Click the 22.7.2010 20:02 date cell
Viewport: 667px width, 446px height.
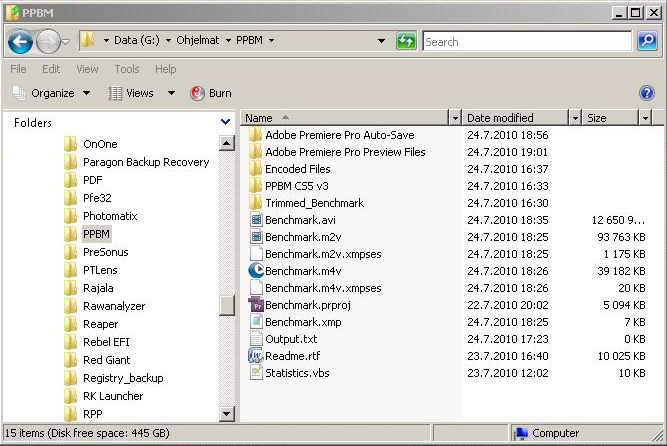pos(507,305)
